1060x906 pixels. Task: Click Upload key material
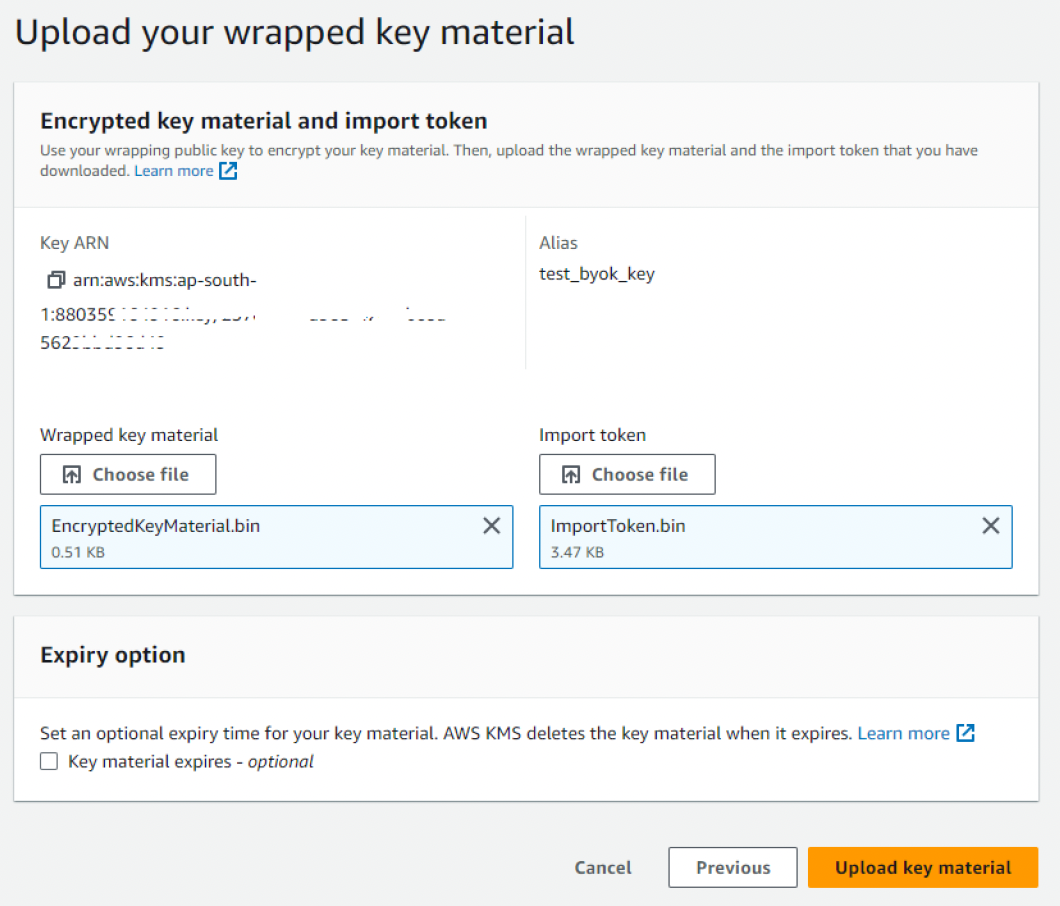[922, 867]
